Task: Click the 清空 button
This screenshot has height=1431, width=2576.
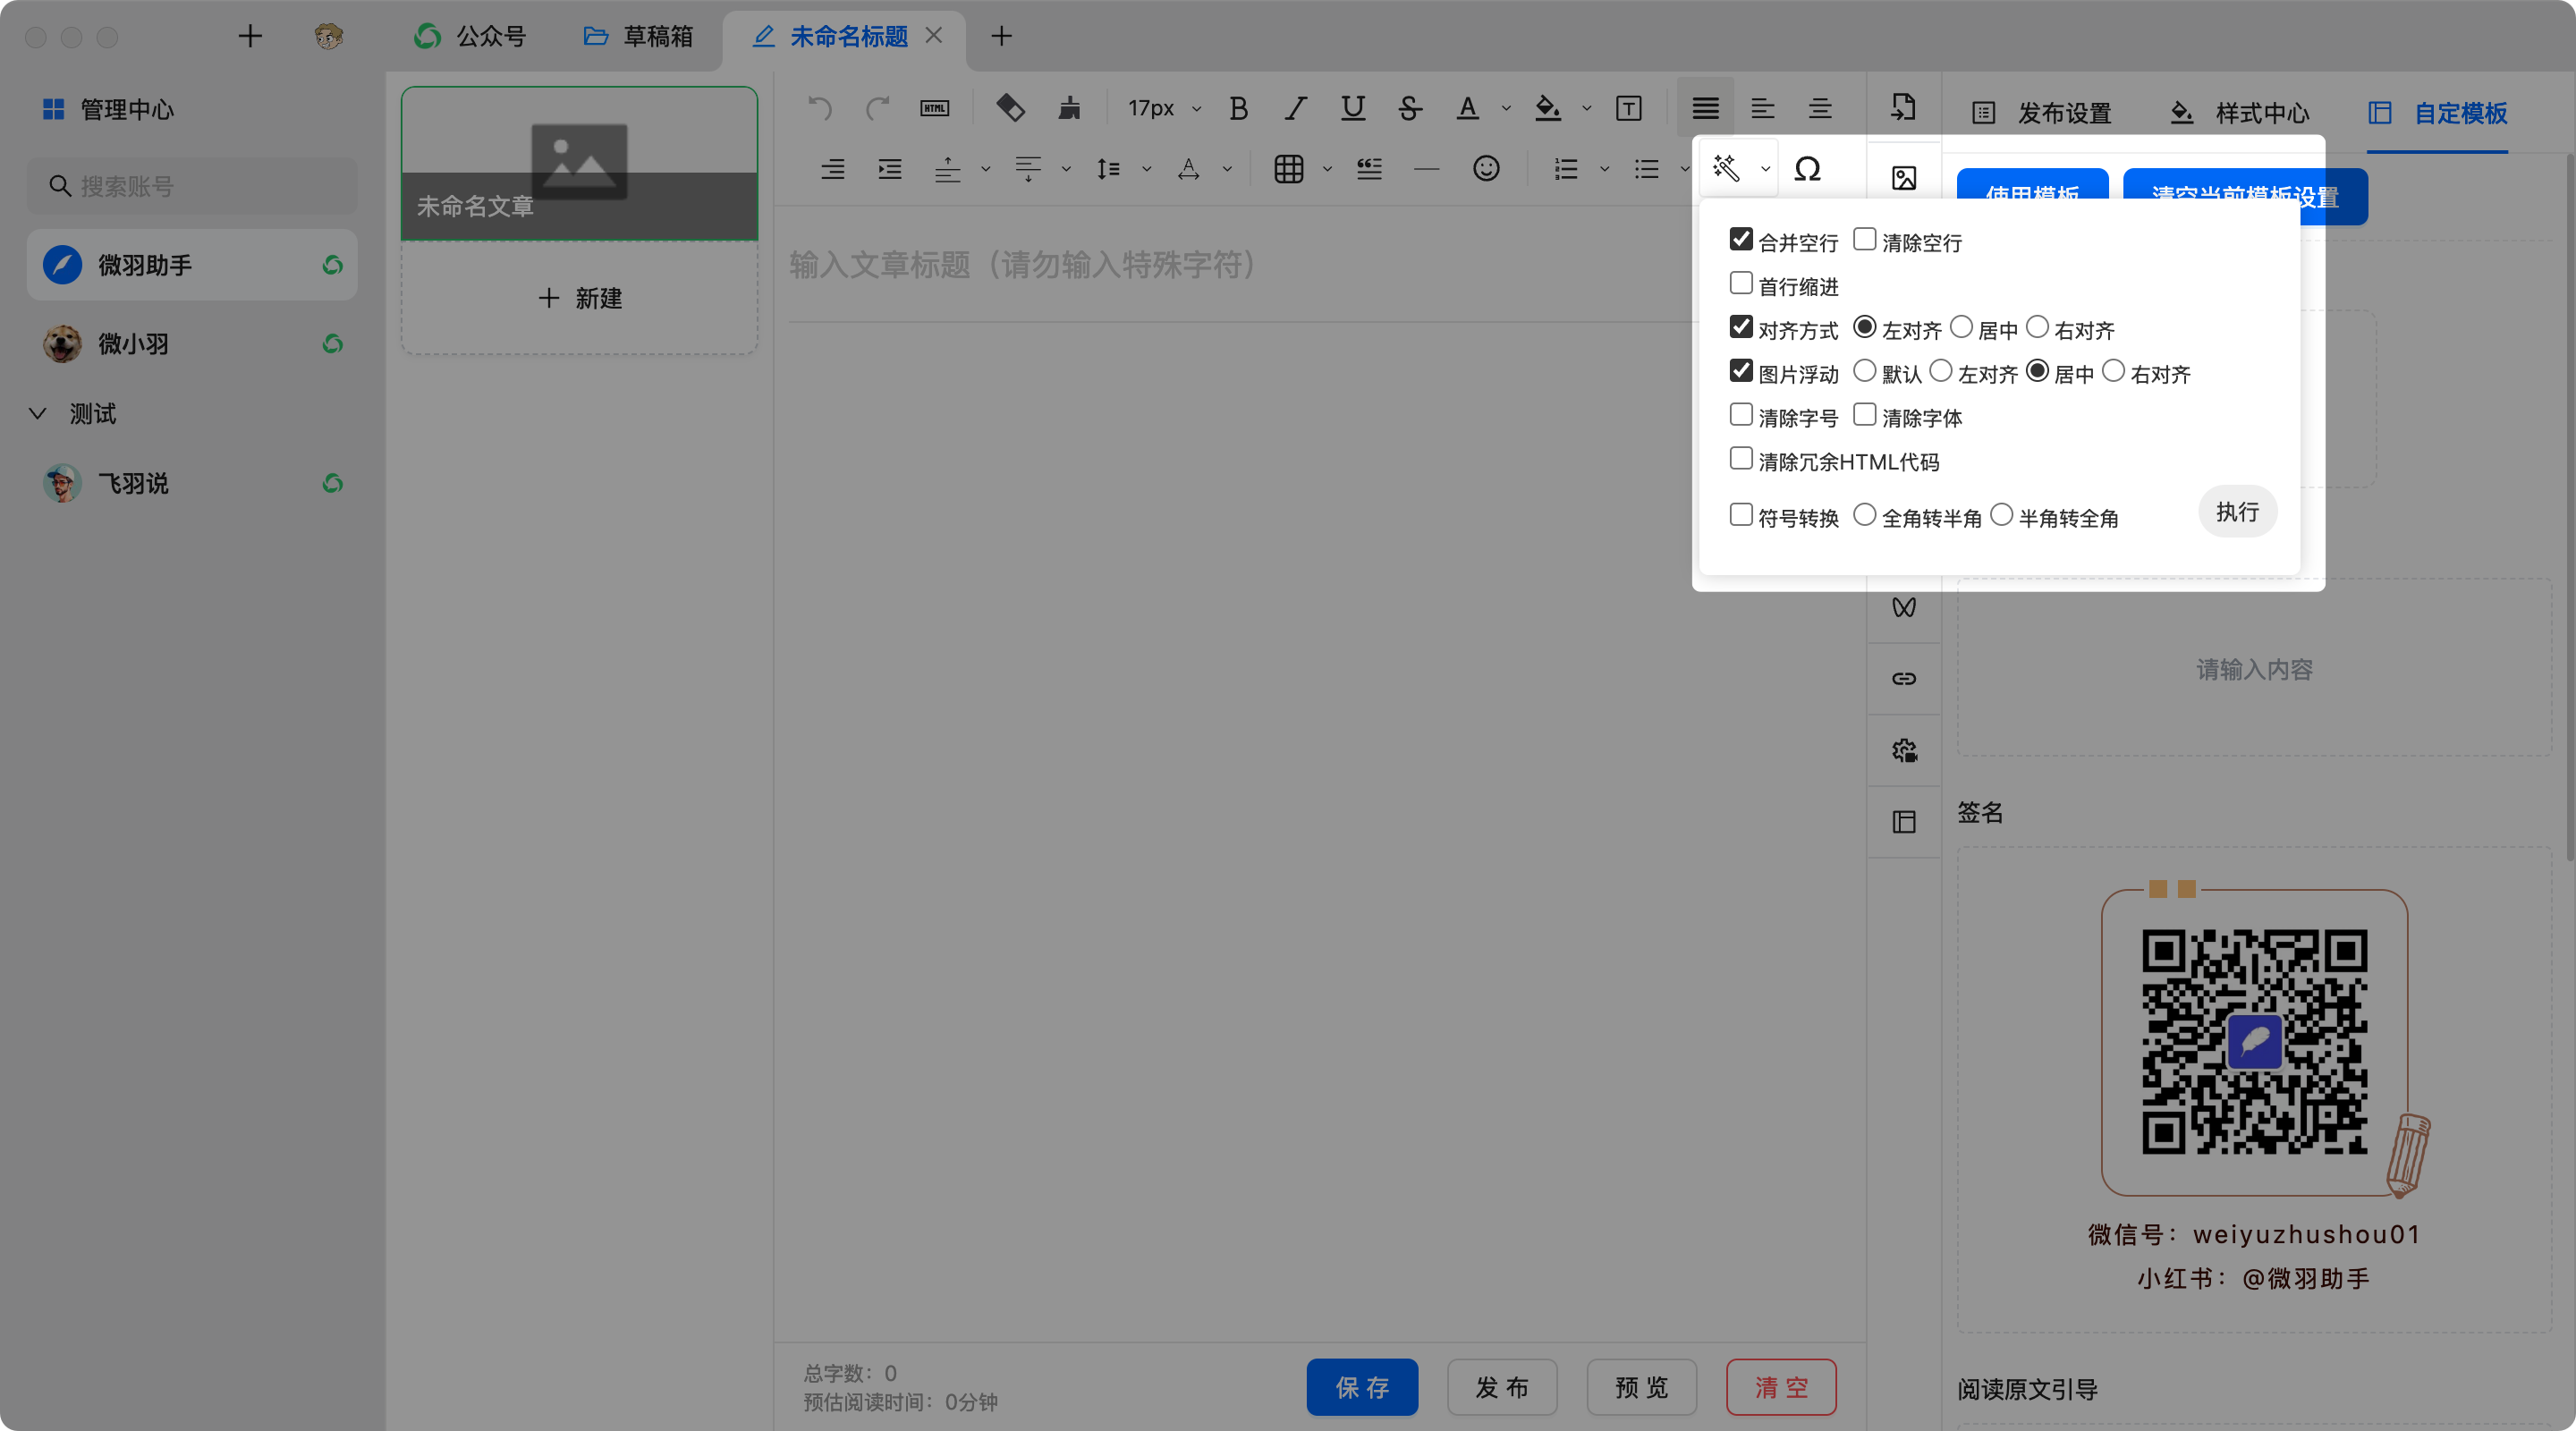Action: [1781, 1387]
